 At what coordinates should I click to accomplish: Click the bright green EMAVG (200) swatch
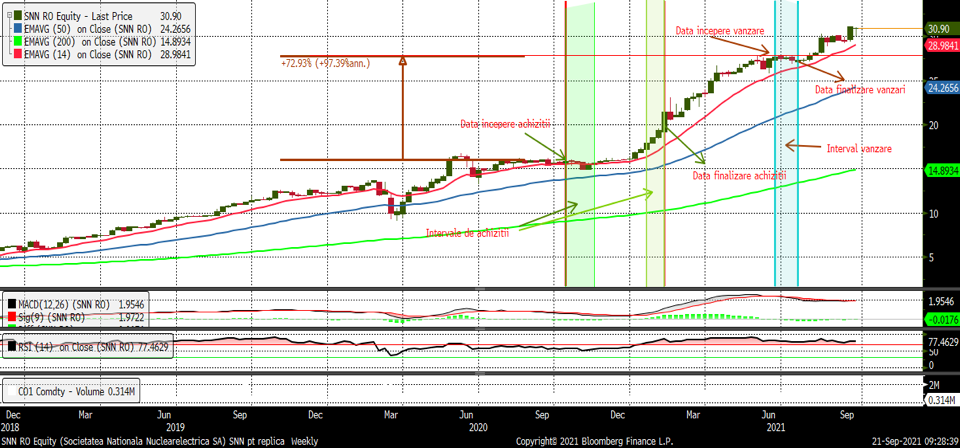(x=17, y=41)
